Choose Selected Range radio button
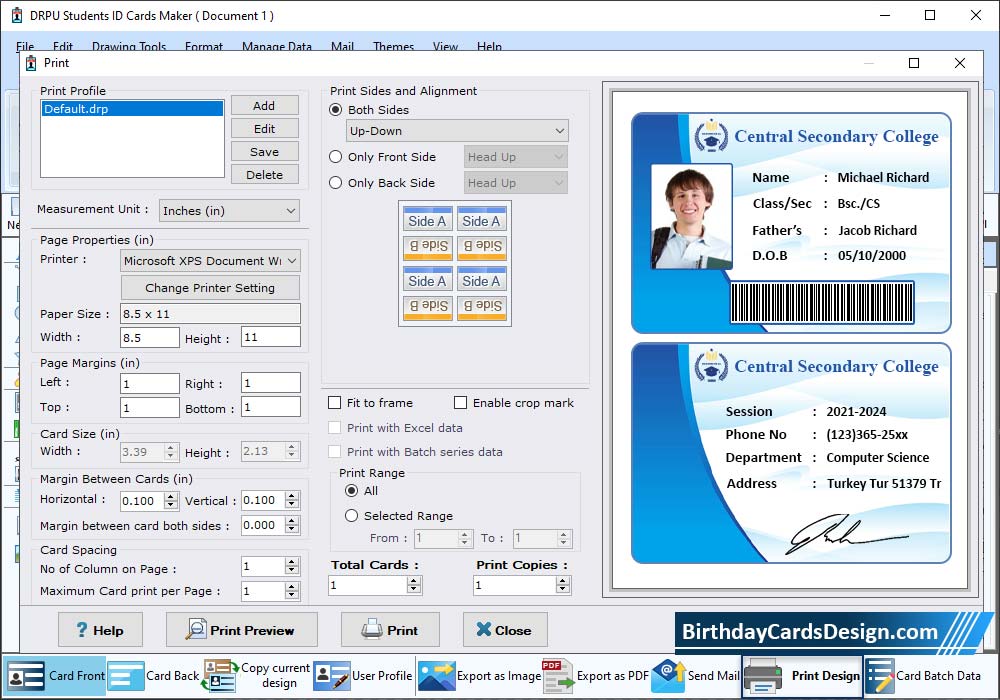This screenshot has height=700, width=1000. pyautogui.click(x=351, y=516)
